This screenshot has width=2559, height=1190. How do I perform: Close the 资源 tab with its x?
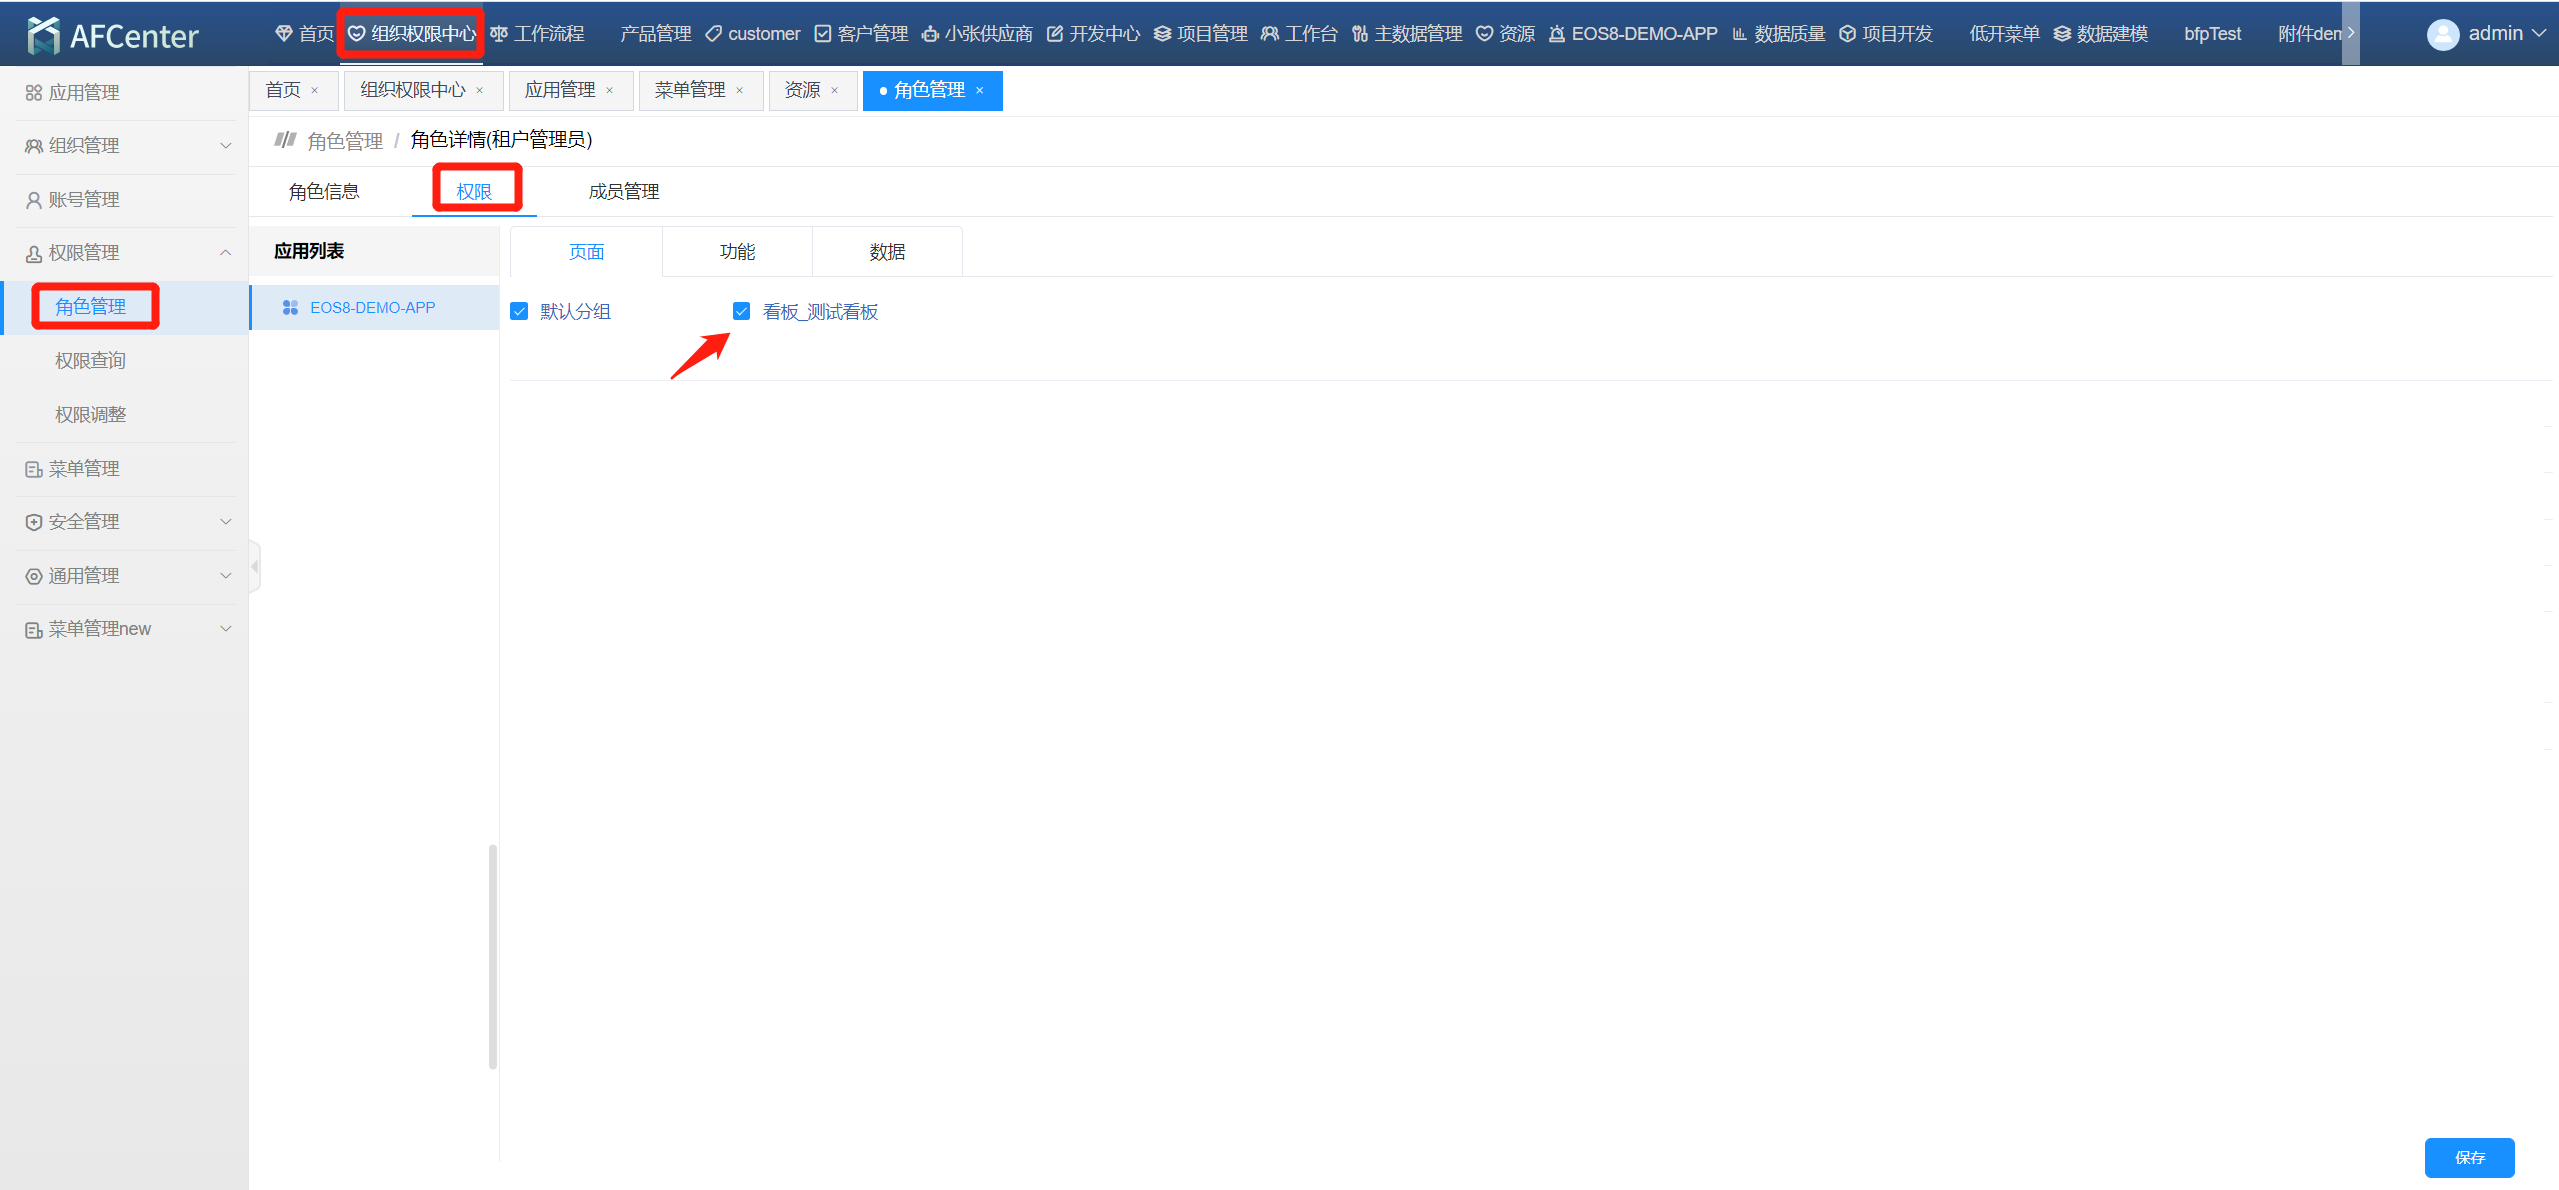click(x=834, y=91)
